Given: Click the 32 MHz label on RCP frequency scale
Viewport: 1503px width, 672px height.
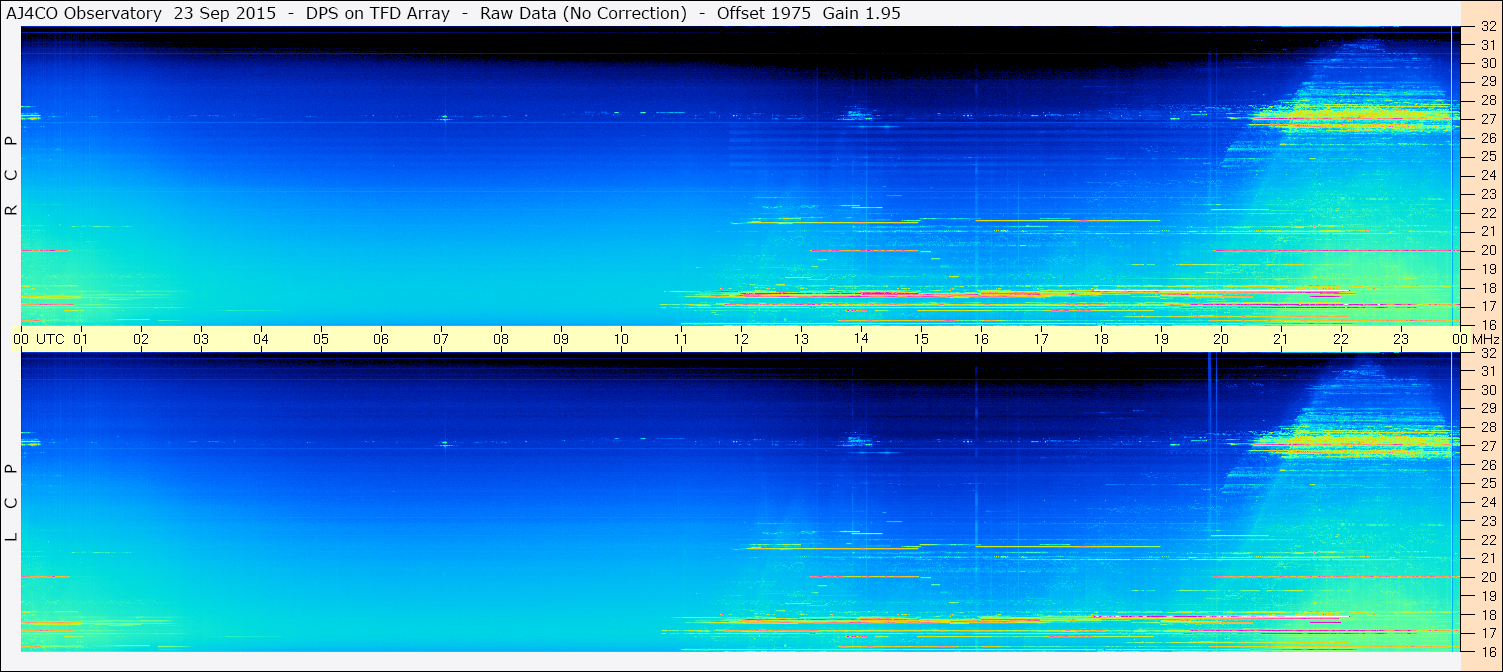Looking at the screenshot, I should [x=1487, y=26].
